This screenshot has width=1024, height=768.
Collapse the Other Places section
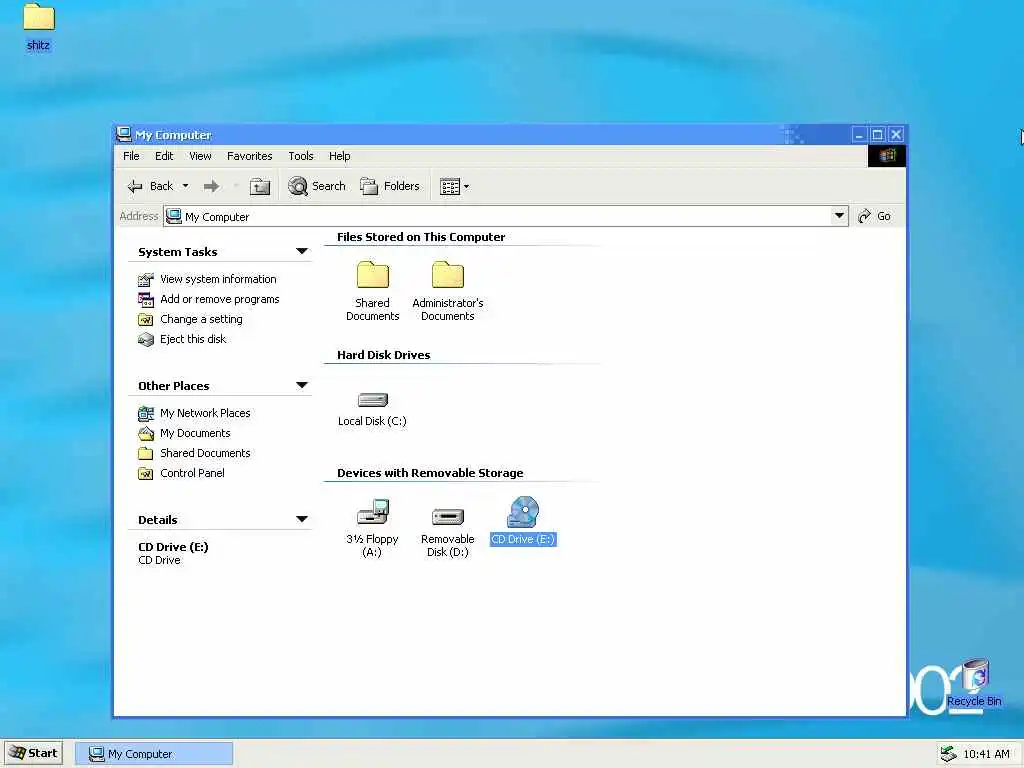coord(302,385)
